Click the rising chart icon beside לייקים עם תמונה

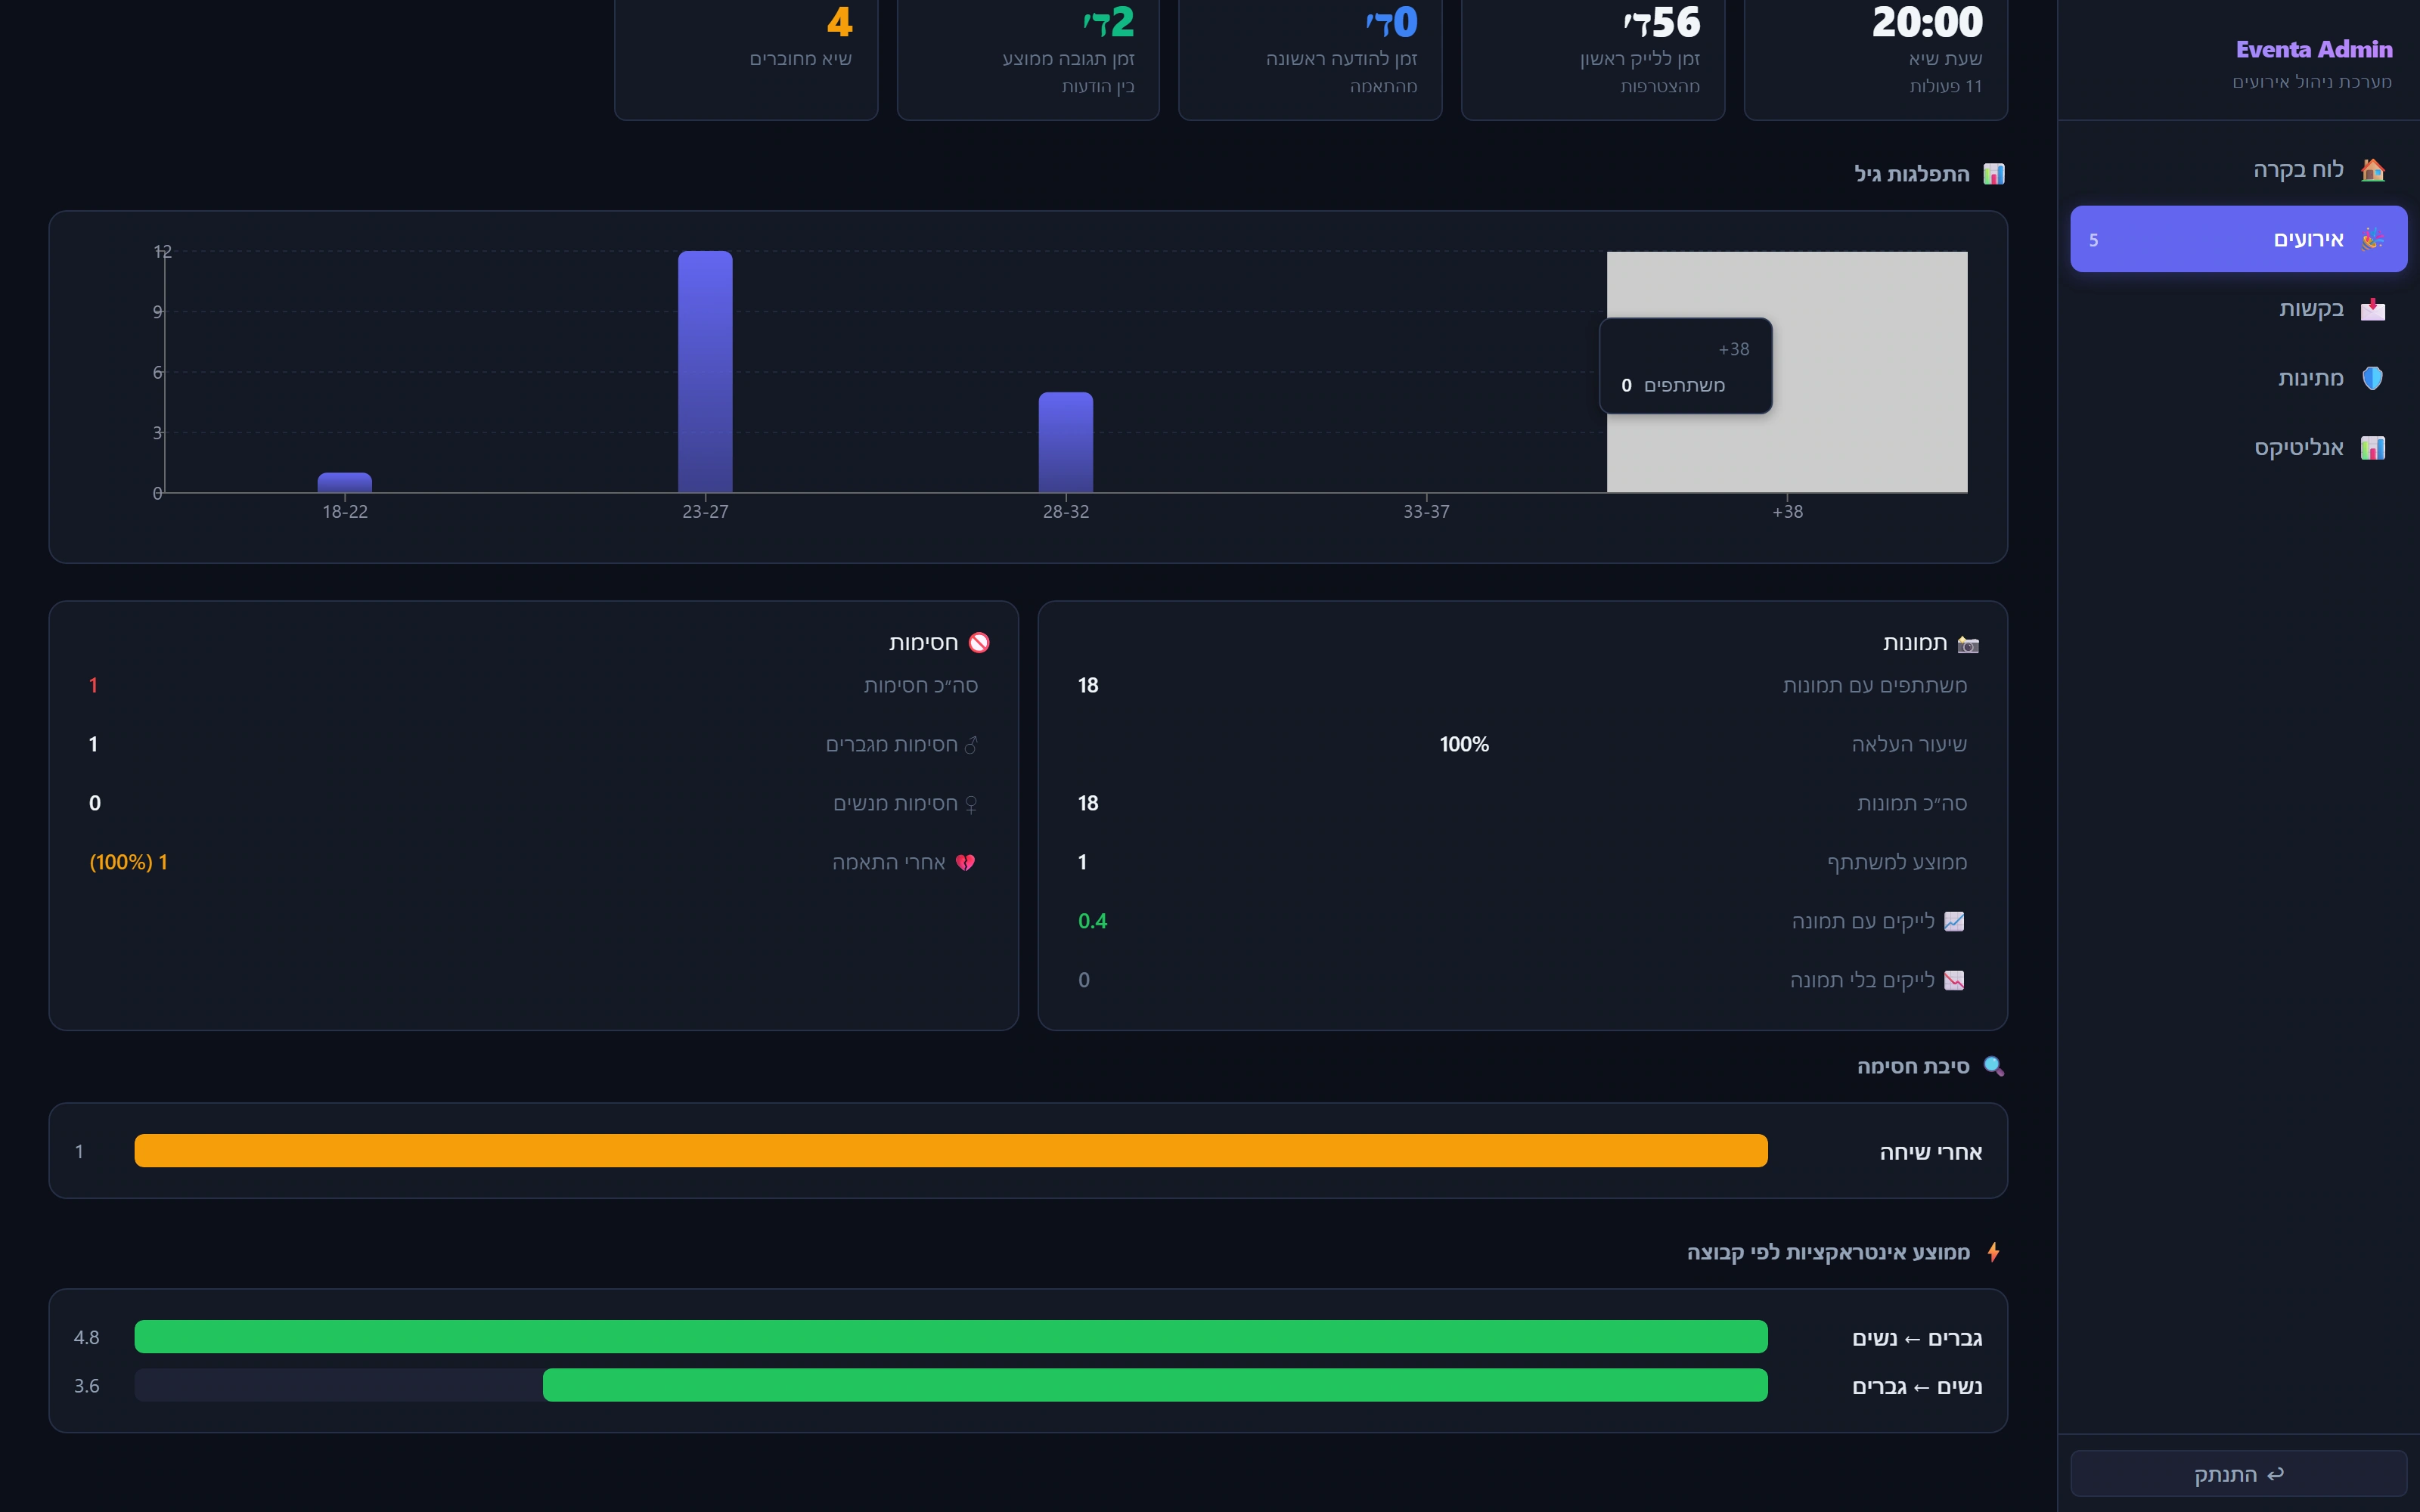[1954, 921]
